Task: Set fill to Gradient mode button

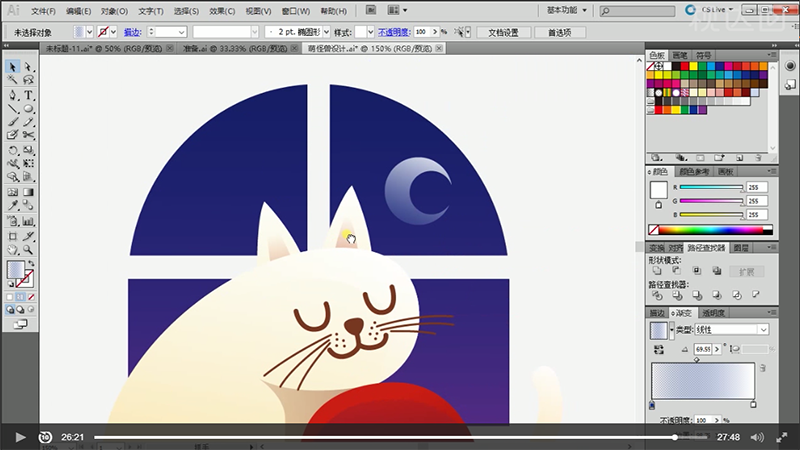Action: click(x=20, y=297)
